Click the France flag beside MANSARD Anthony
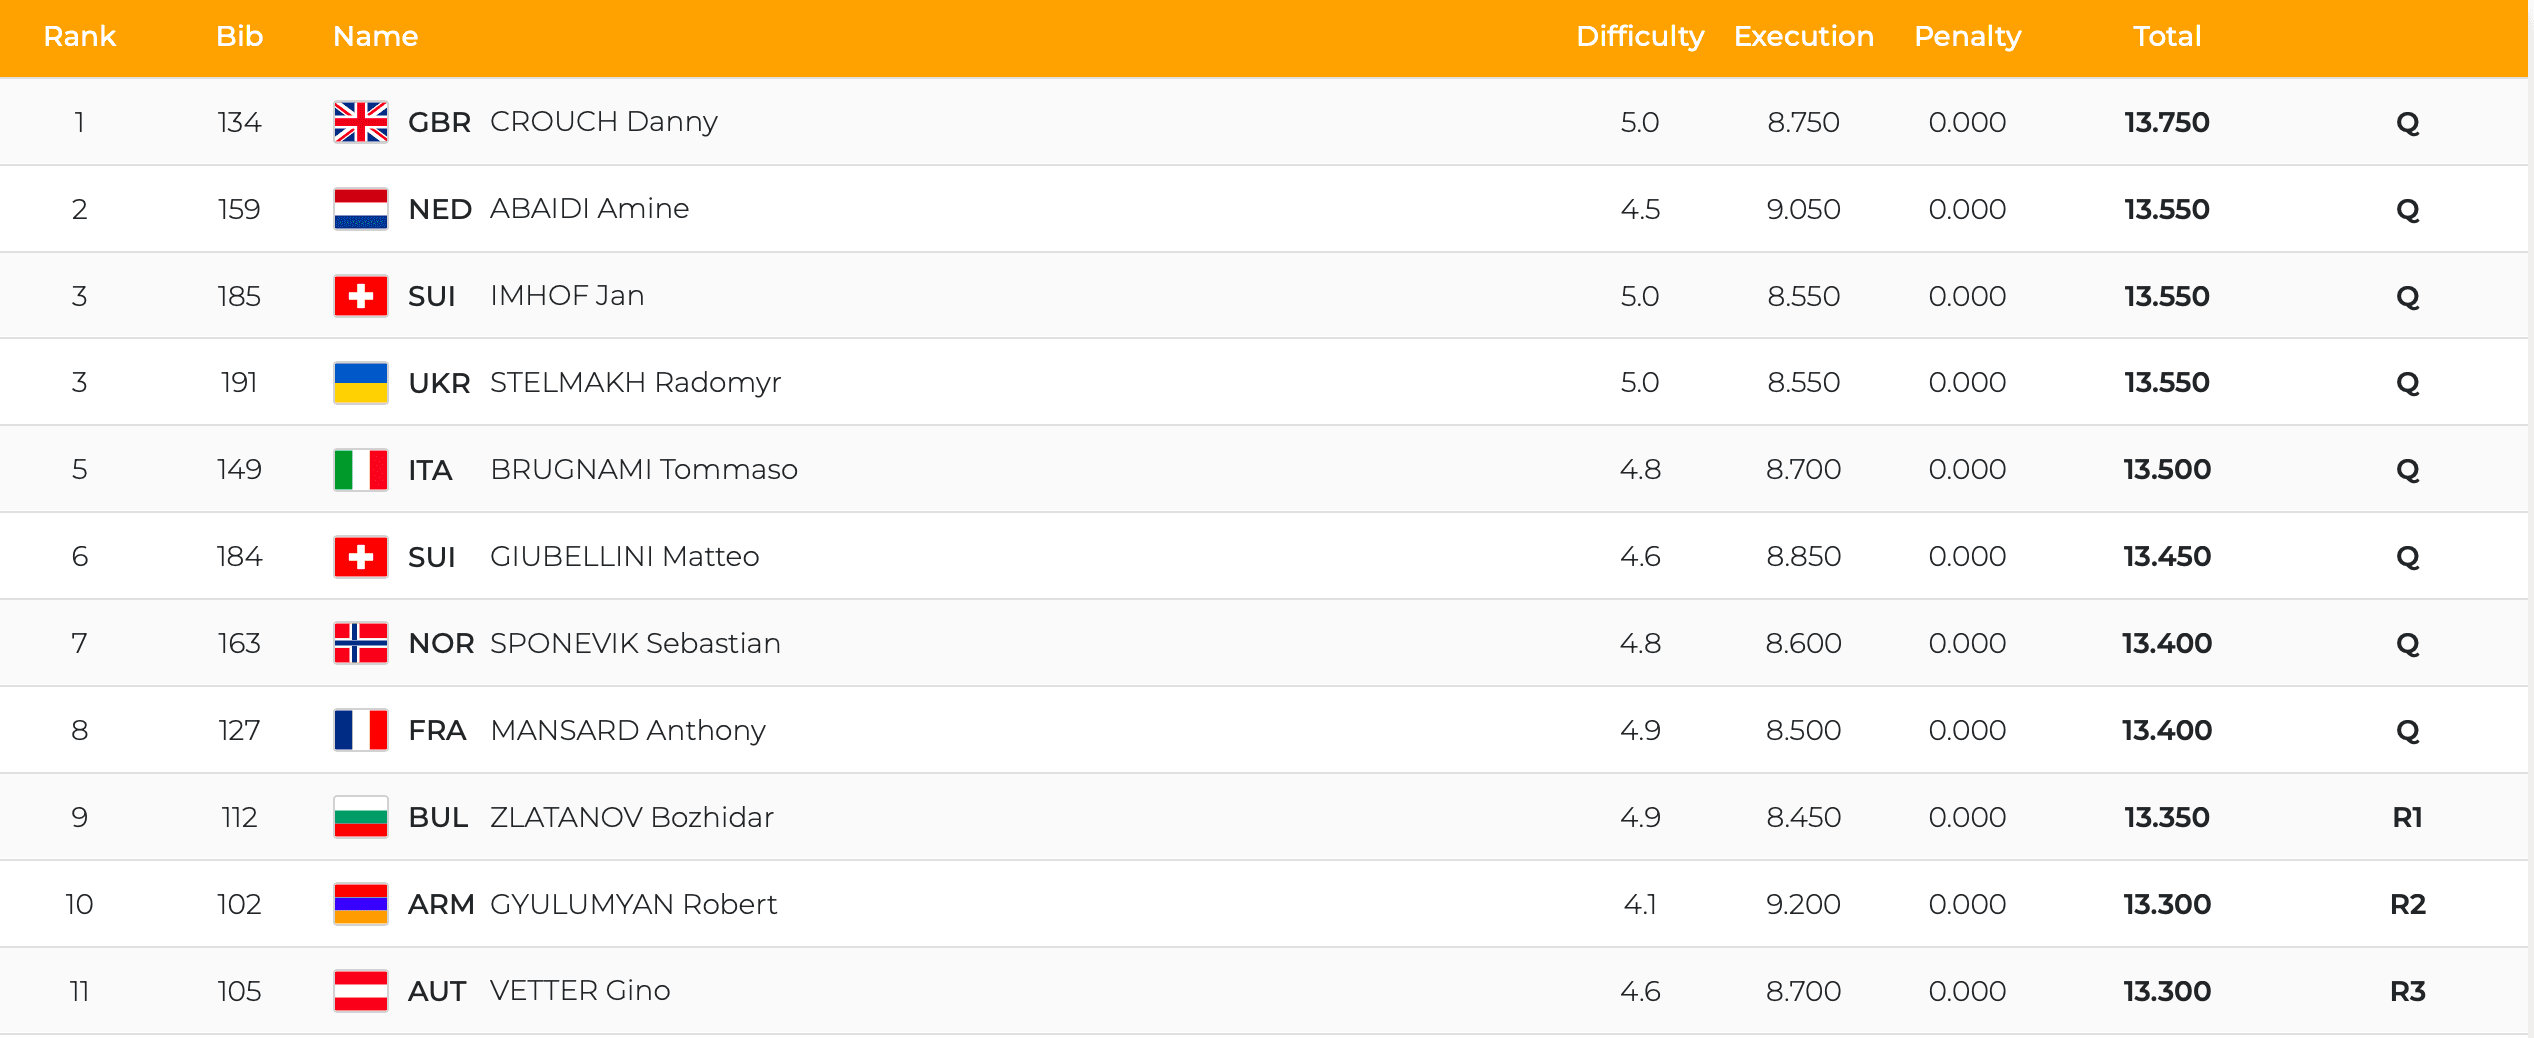This screenshot has height=1038, width=2534. (x=360, y=730)
